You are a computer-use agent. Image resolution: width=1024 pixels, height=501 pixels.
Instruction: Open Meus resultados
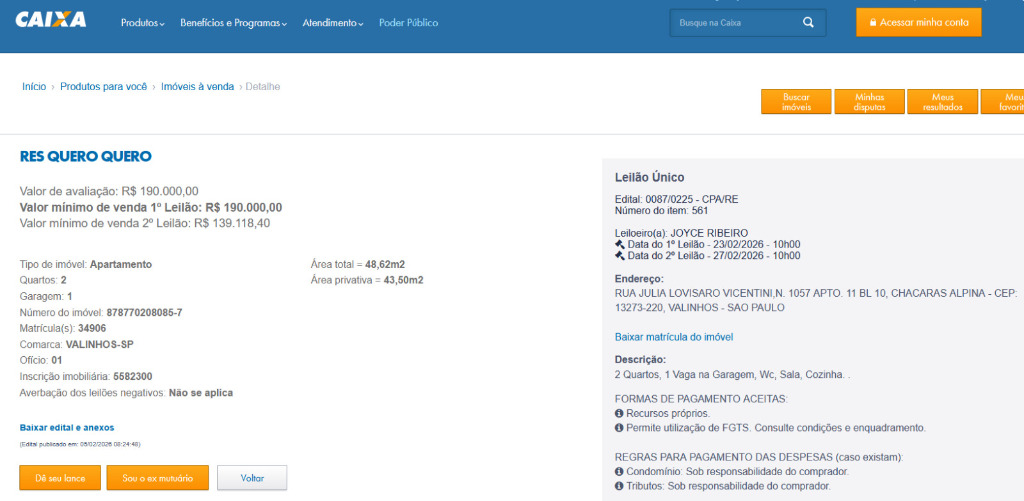click(x=942, y=102)
